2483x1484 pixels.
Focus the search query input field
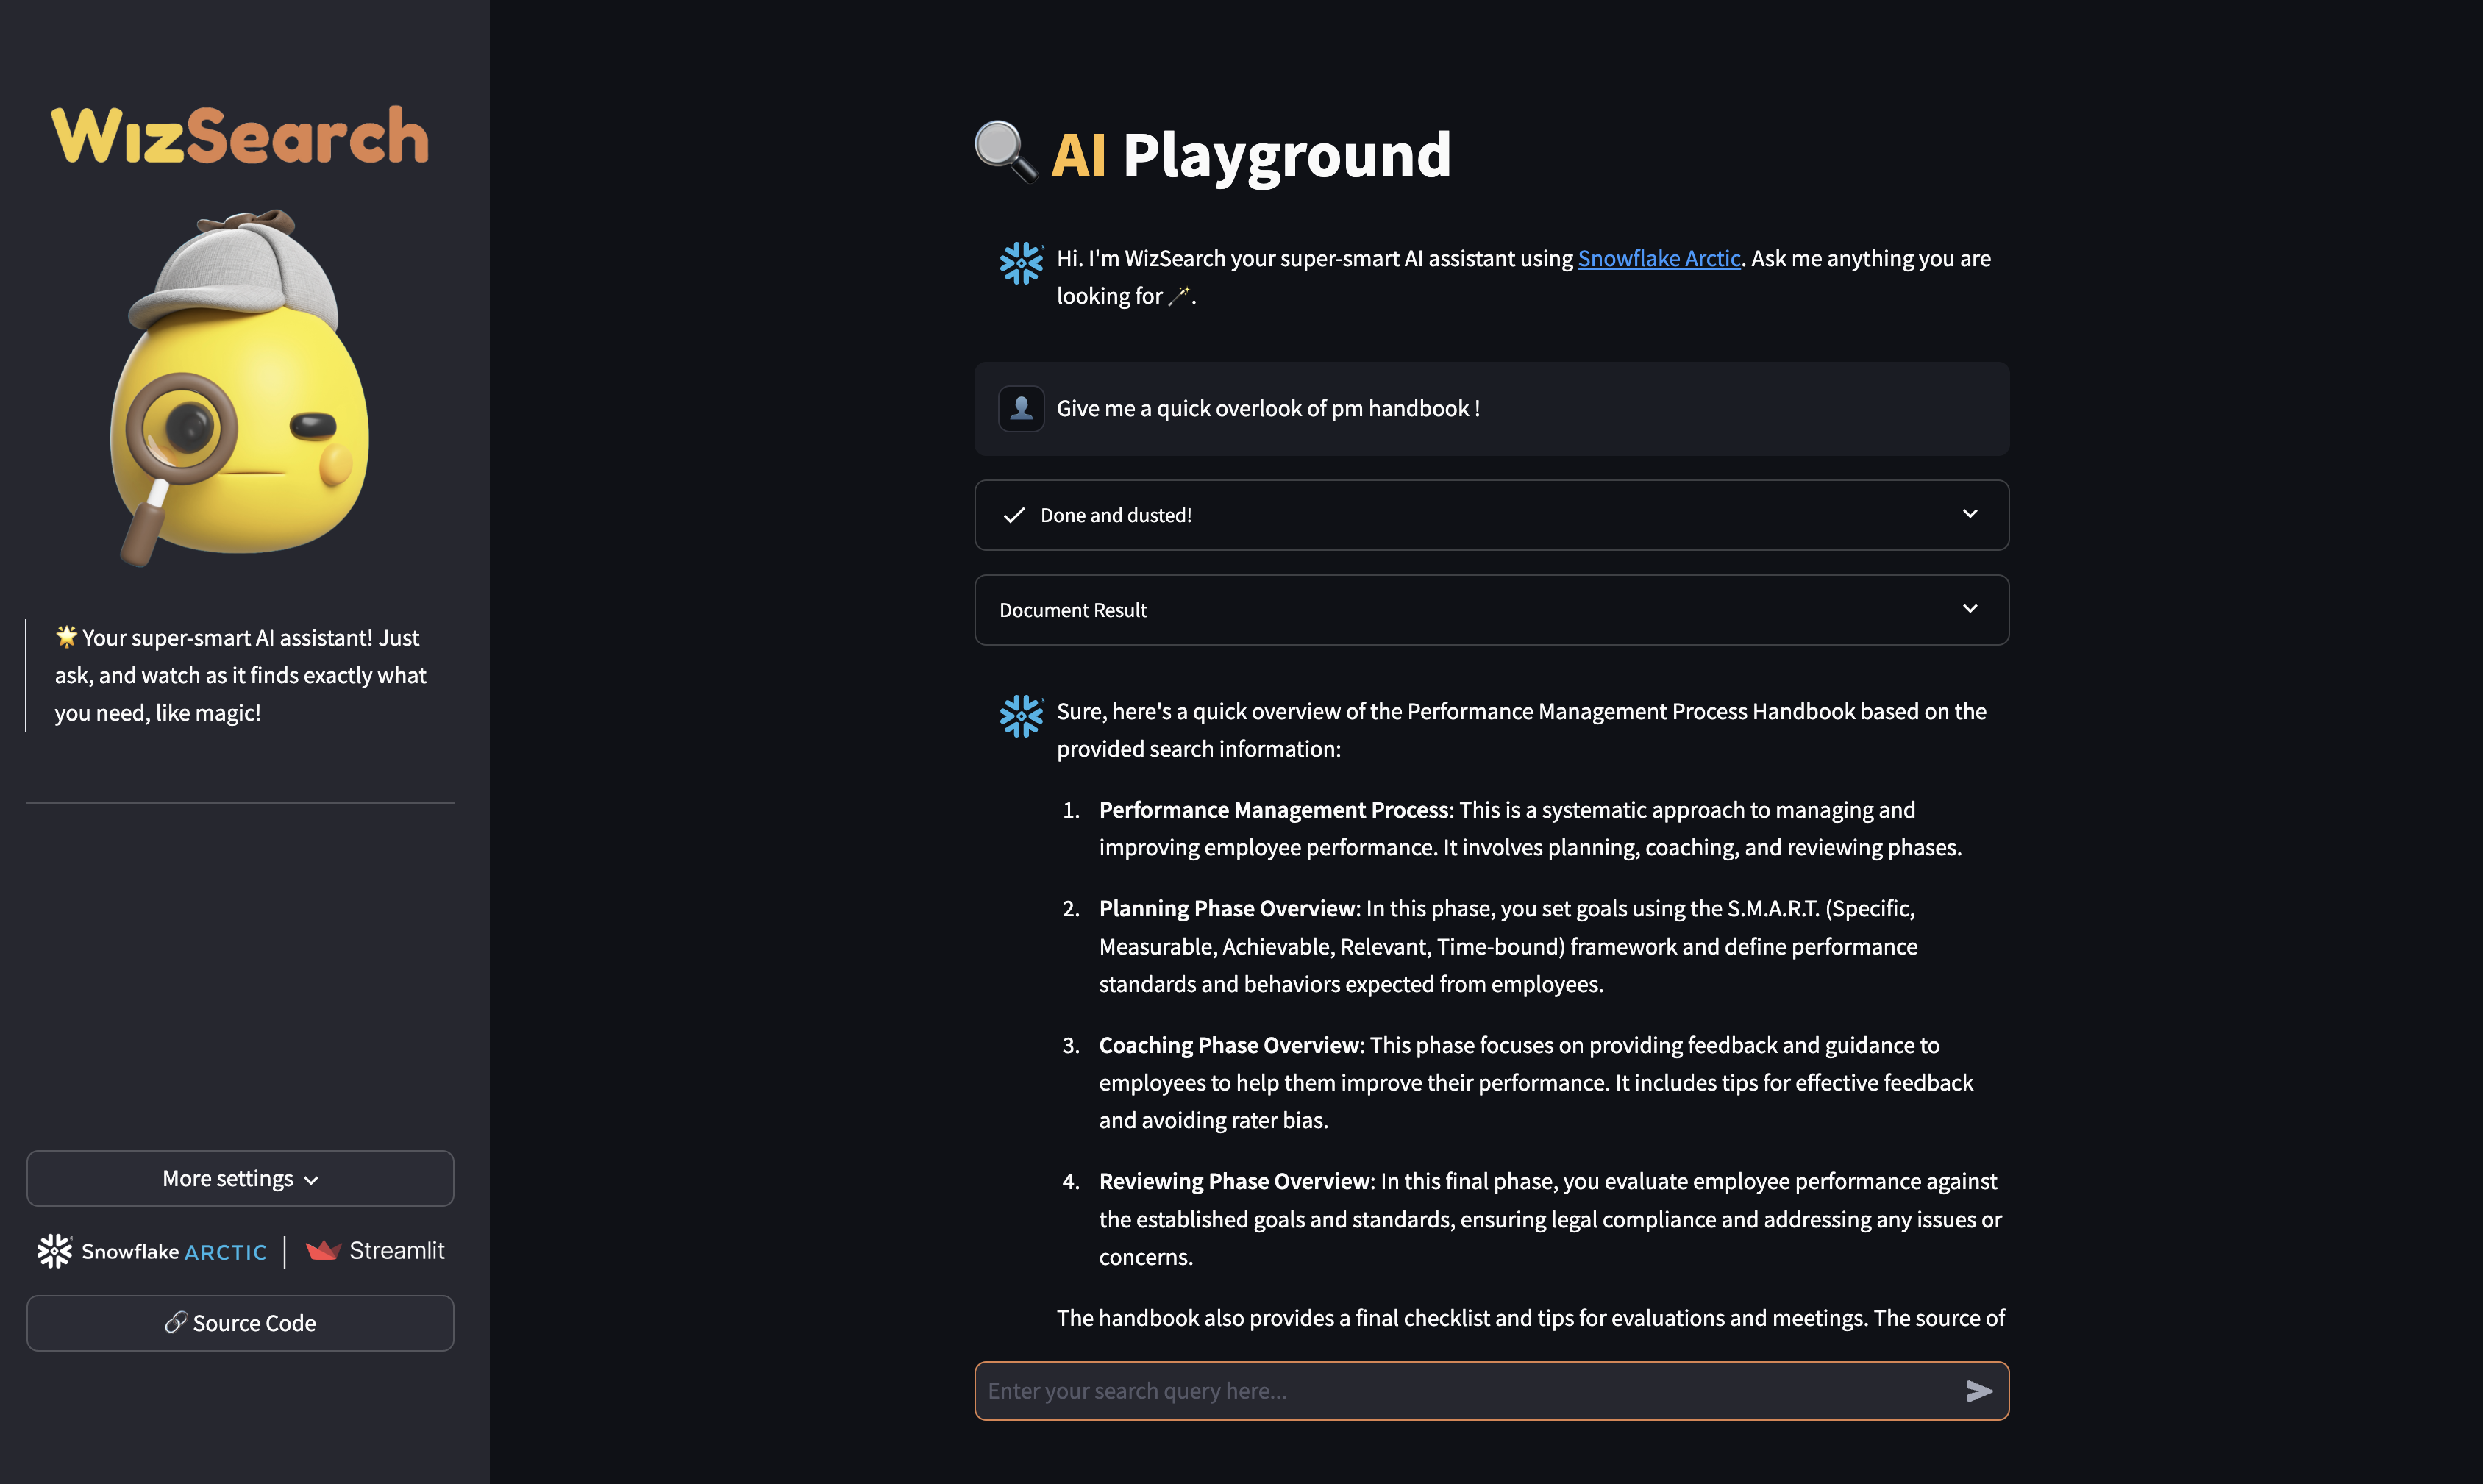1460,1391
